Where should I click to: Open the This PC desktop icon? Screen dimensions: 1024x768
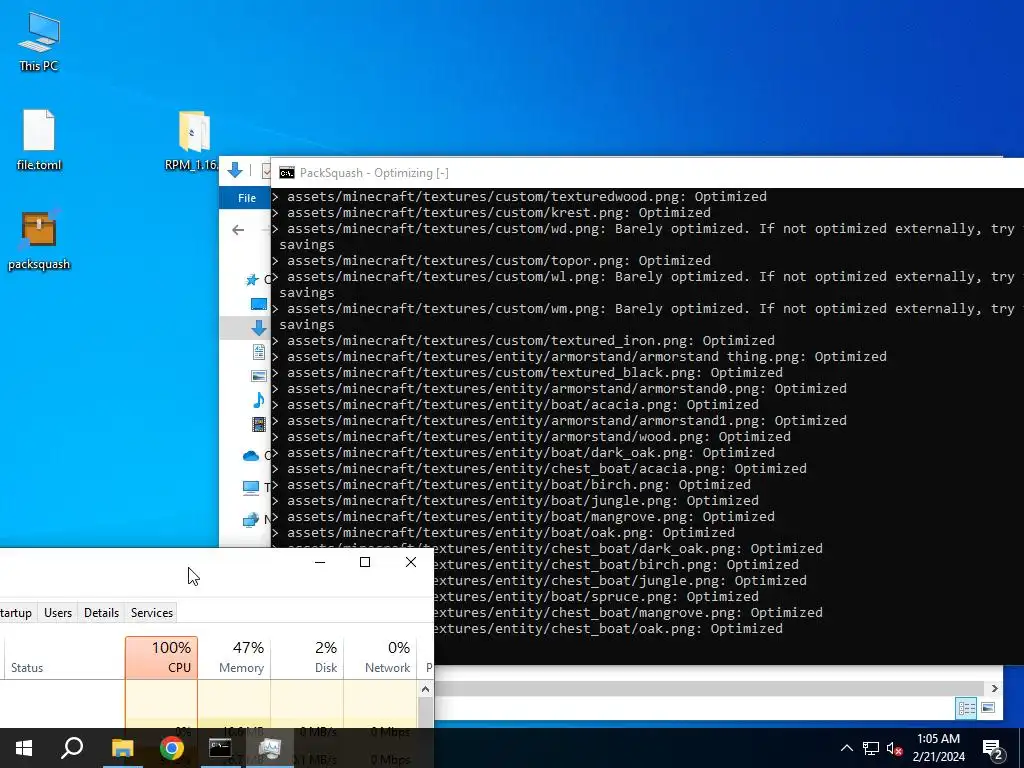coord(39,42)
